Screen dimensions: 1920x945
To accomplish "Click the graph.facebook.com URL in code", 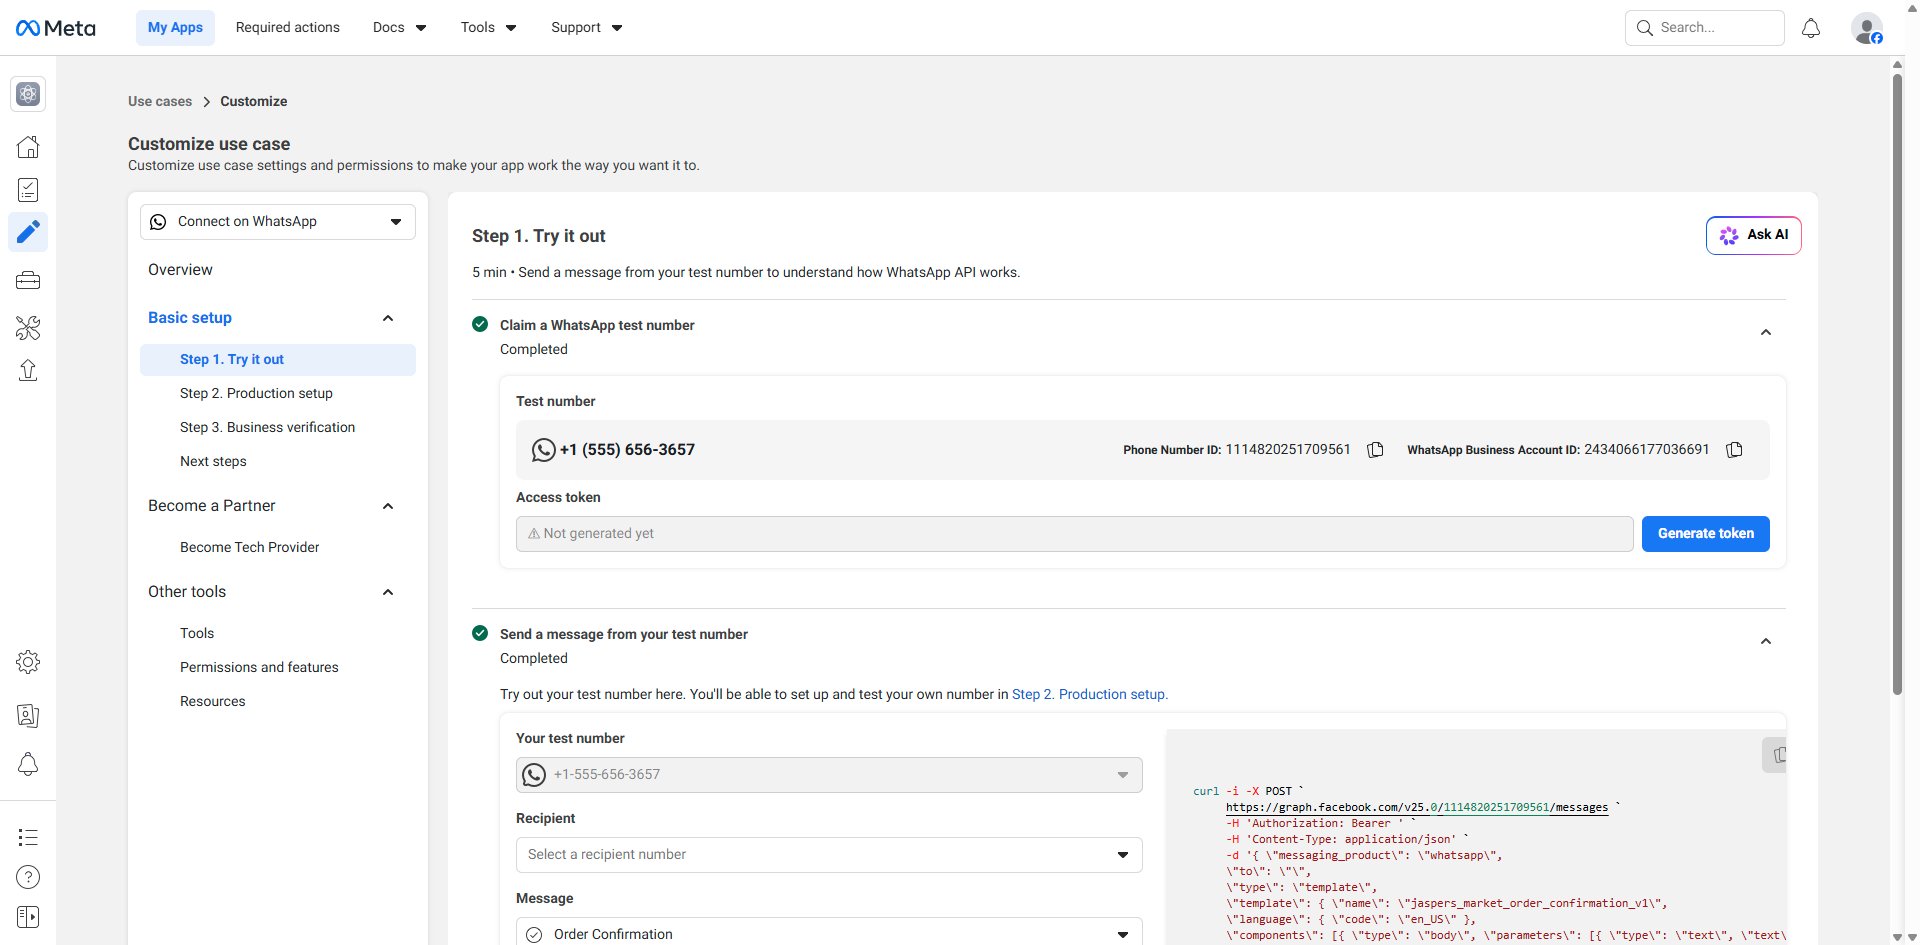I will tap(1417, 808).
